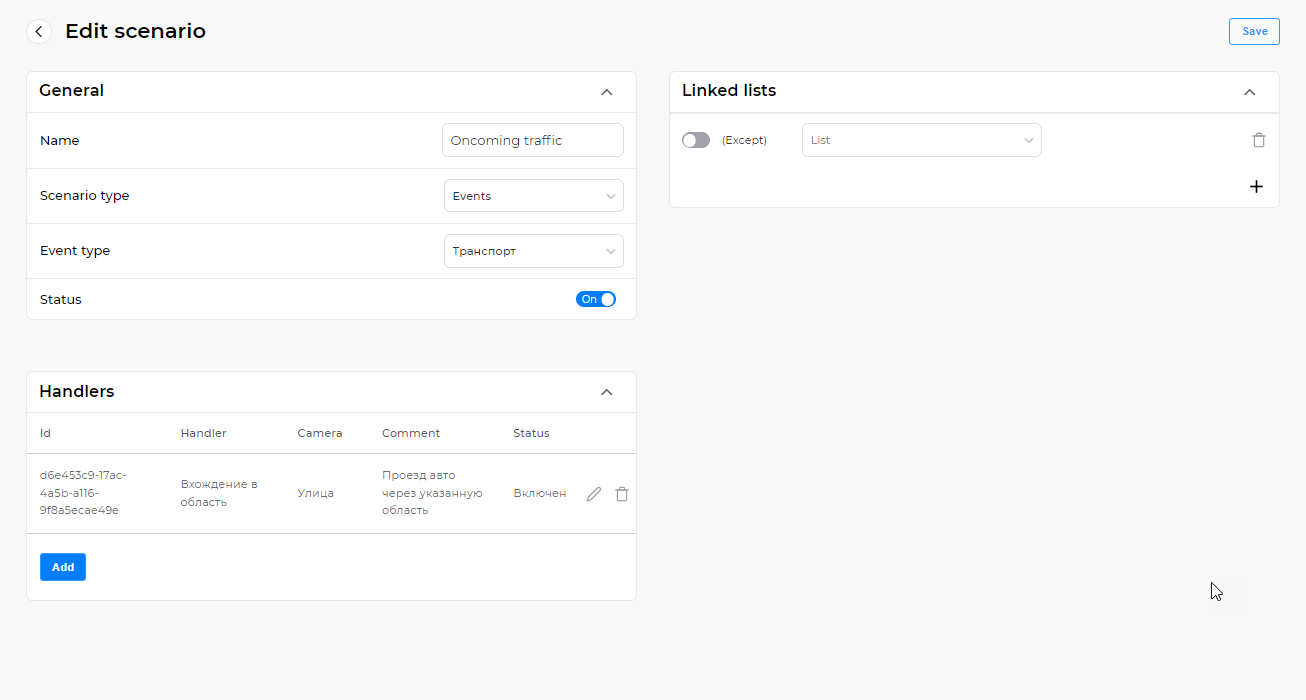
Task: Add a linked list with the plus icon
Action: pos(1257,187)
